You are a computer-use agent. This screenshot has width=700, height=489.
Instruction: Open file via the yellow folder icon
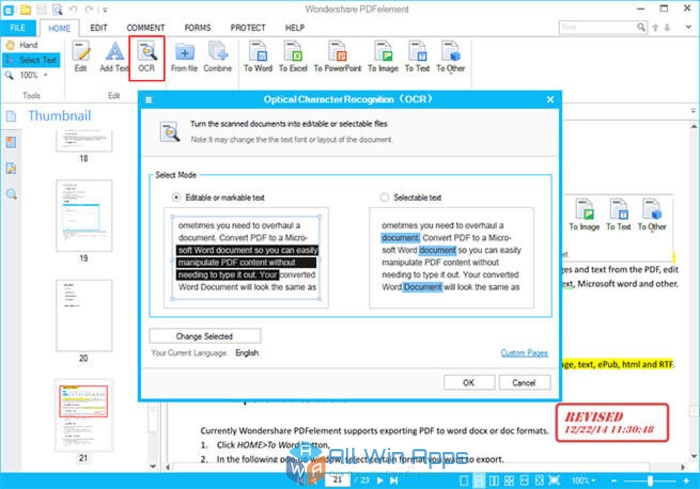pyautogui.click(x=25, y=9)
